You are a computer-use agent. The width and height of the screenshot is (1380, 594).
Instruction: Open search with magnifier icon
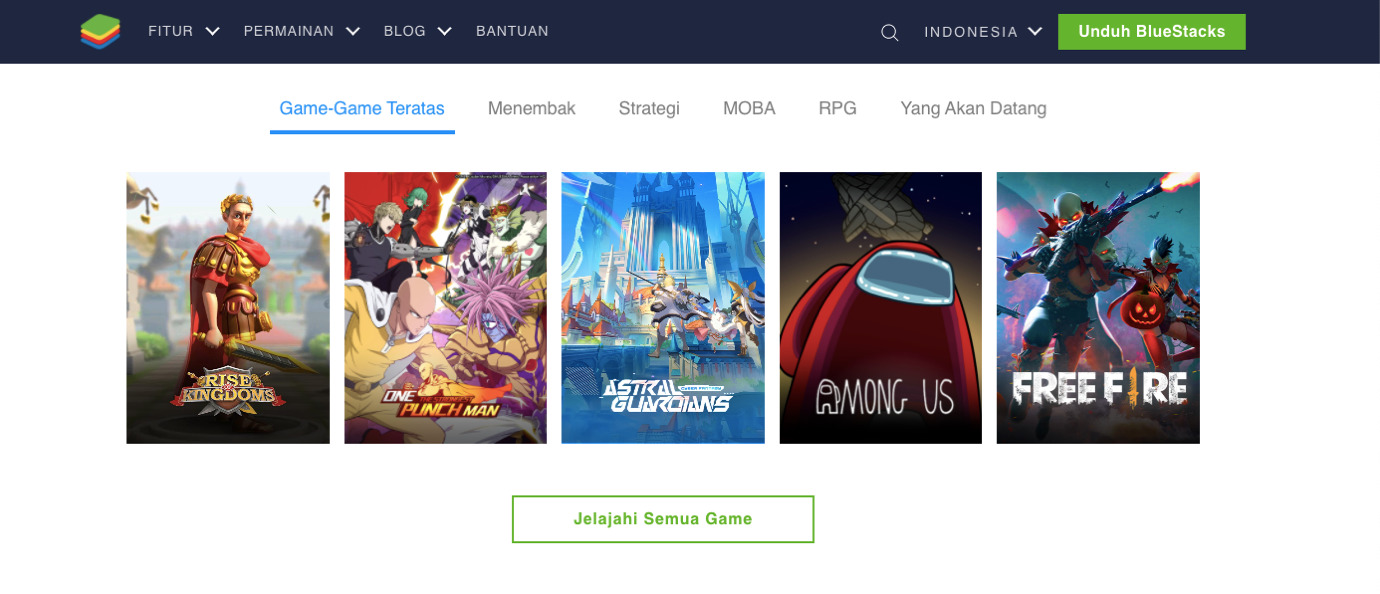[x=889, y=32]
